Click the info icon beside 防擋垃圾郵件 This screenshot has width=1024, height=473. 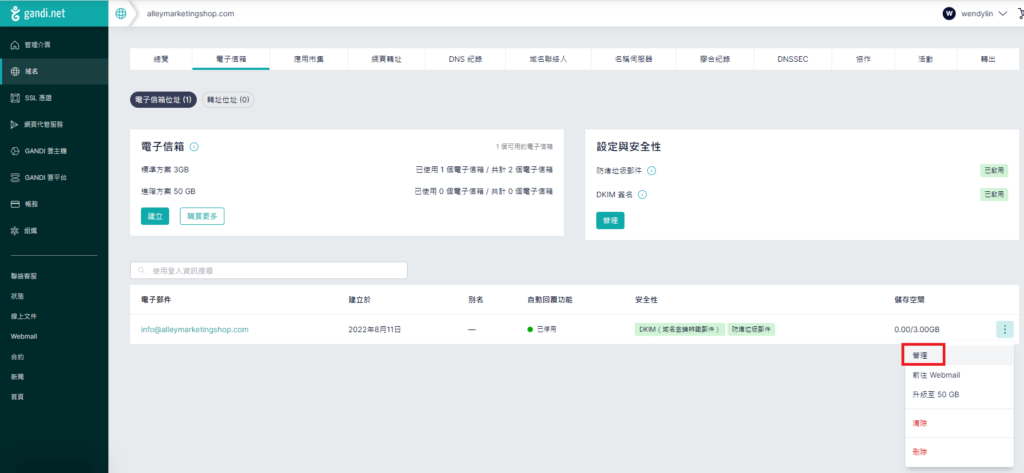[651, 171]
